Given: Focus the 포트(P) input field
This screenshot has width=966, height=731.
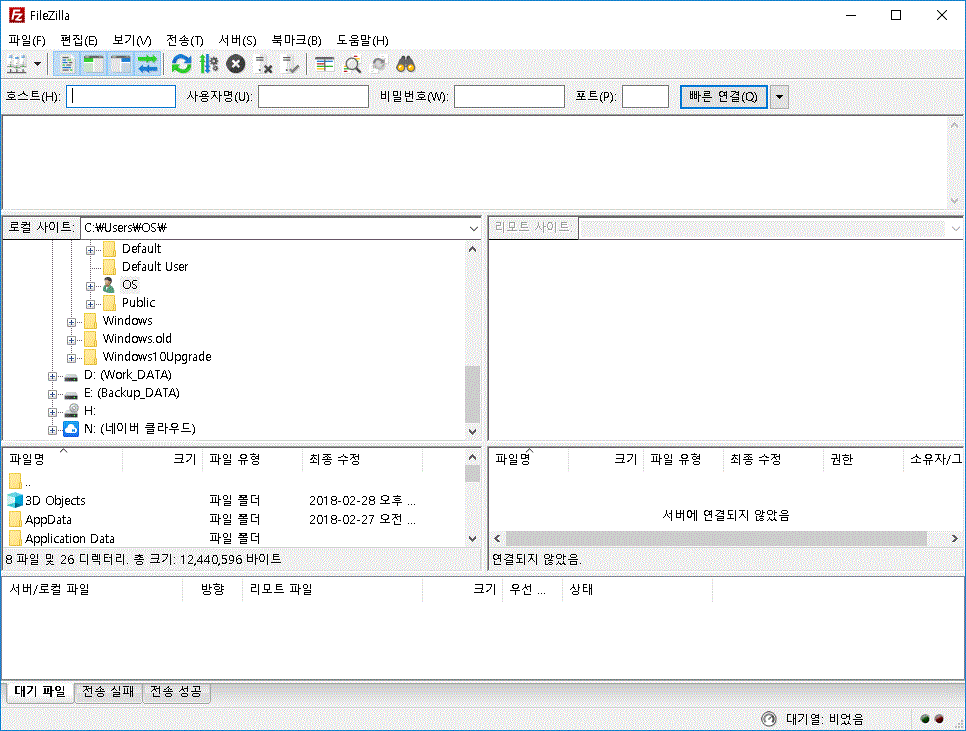Looking at the screenshot, I should click(x=645, y=97).
